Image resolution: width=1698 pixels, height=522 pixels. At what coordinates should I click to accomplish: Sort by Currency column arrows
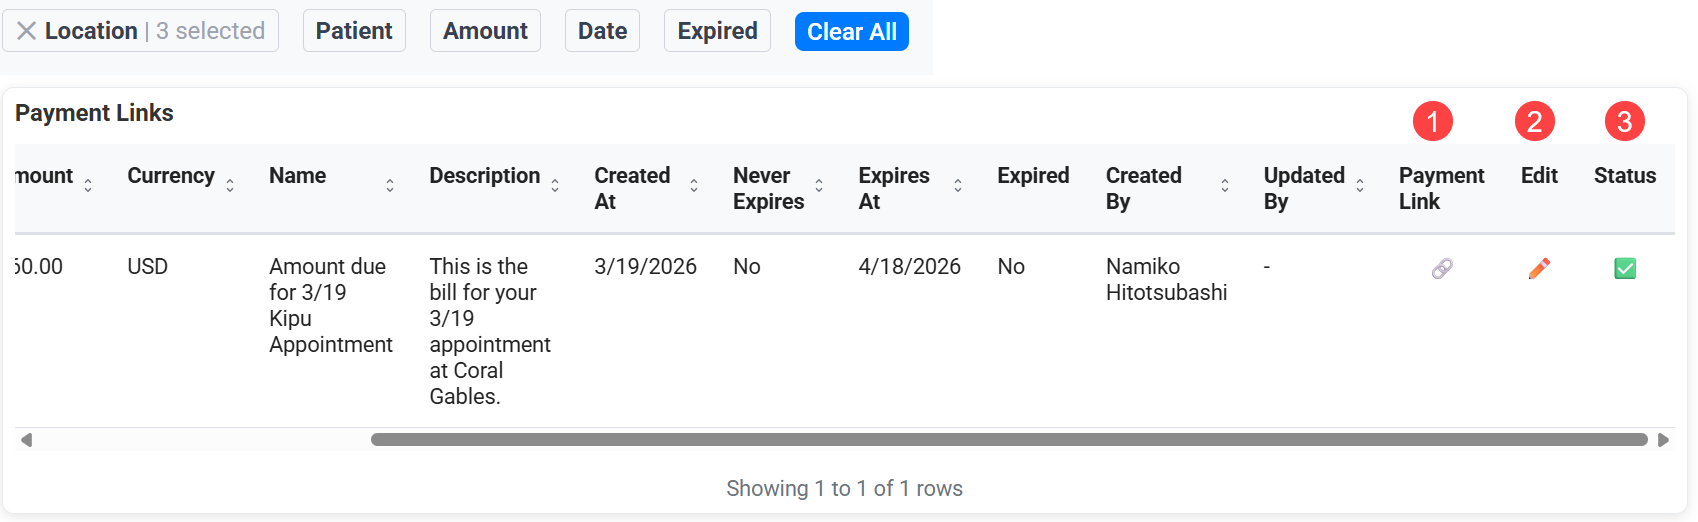[x=230, y=185]
